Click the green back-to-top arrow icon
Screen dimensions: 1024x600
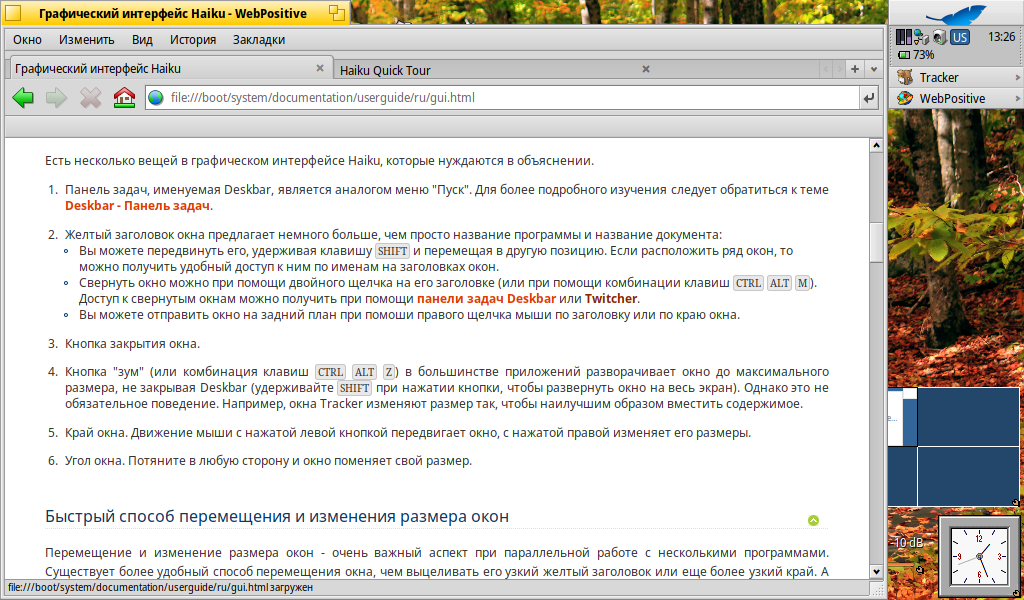[813, 520]
